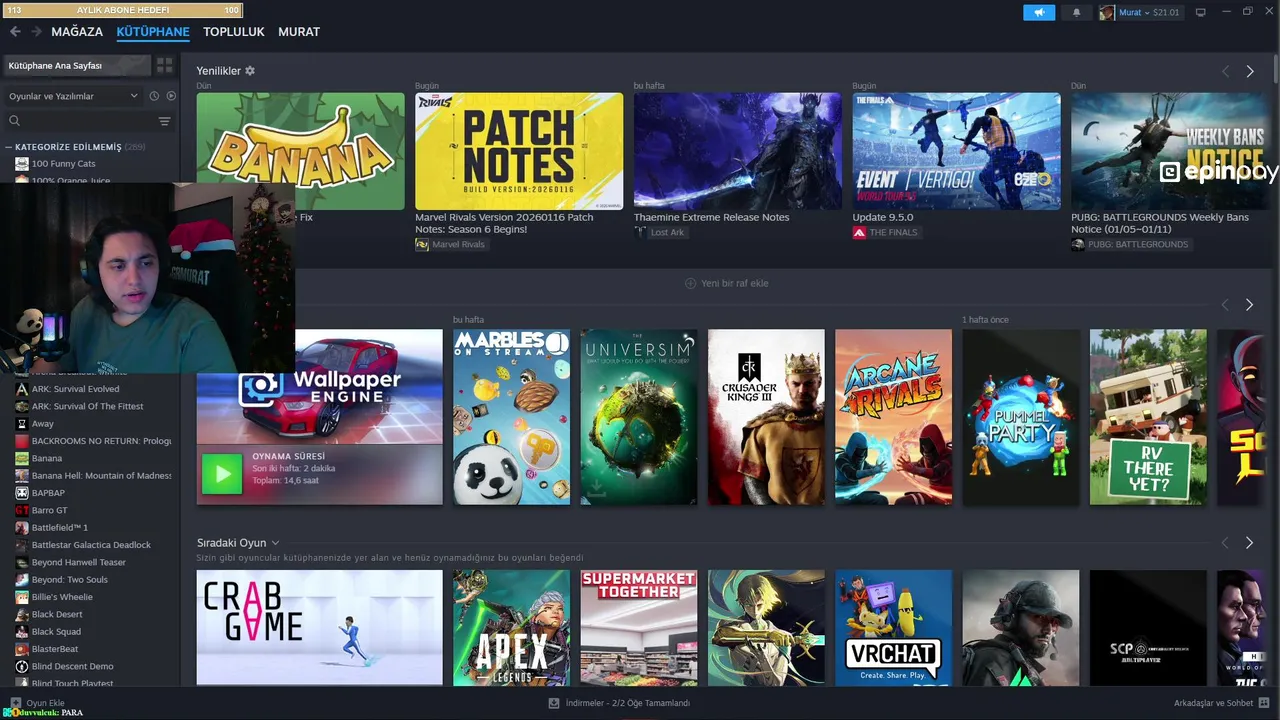The width and height of the screenshot is (1280, 720).
Task: Open the notifications bell
Action: tap(1077, 12)
